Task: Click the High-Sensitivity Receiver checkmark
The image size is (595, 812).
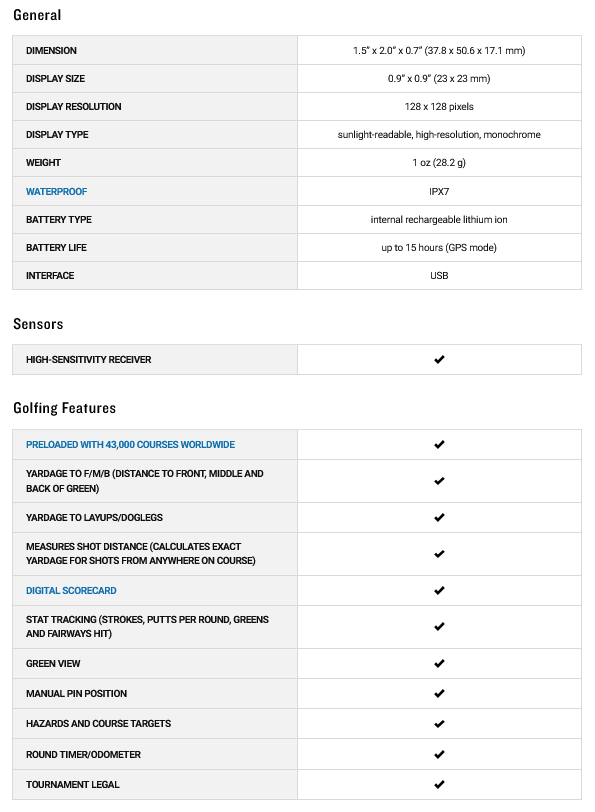Action: point(439,359)
